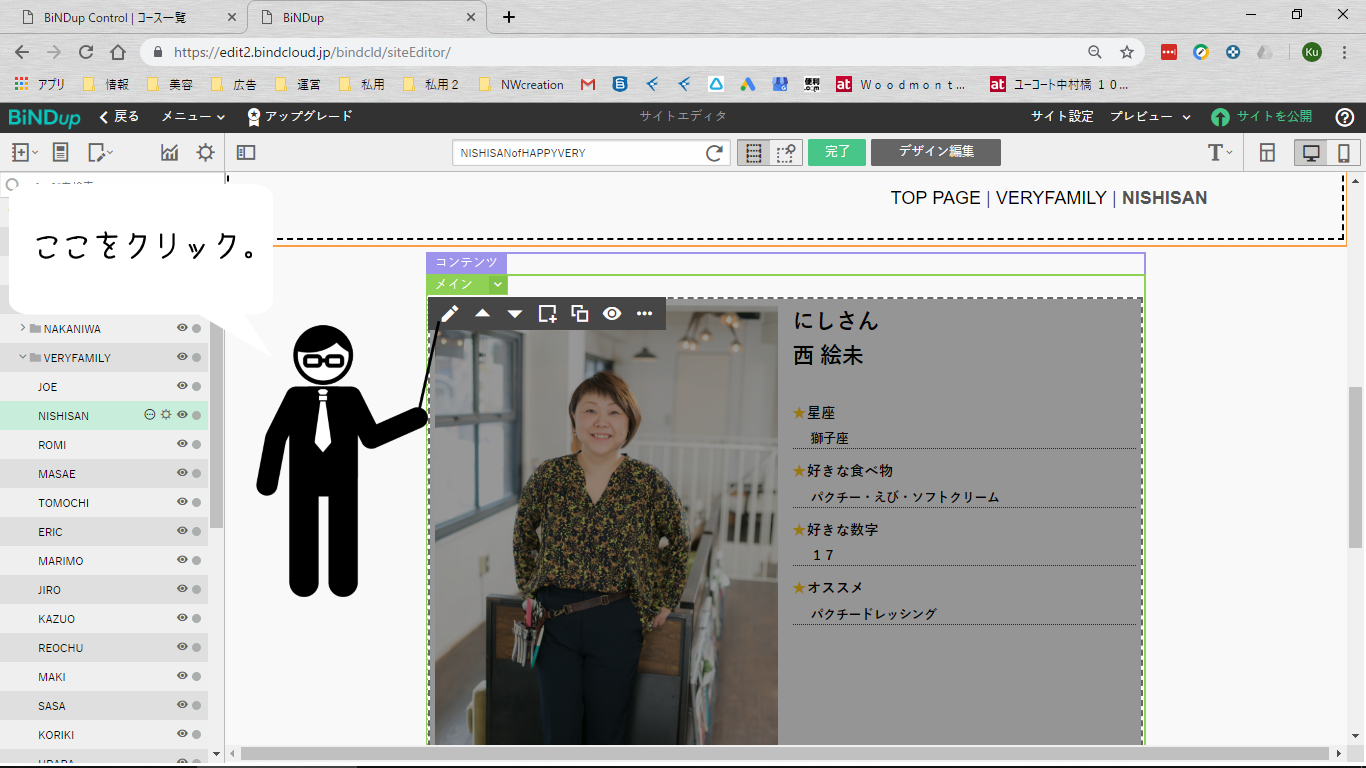Switch to smartphone preview
The width and height of the screenshot is (1366, 768).
click(1344, 152)
